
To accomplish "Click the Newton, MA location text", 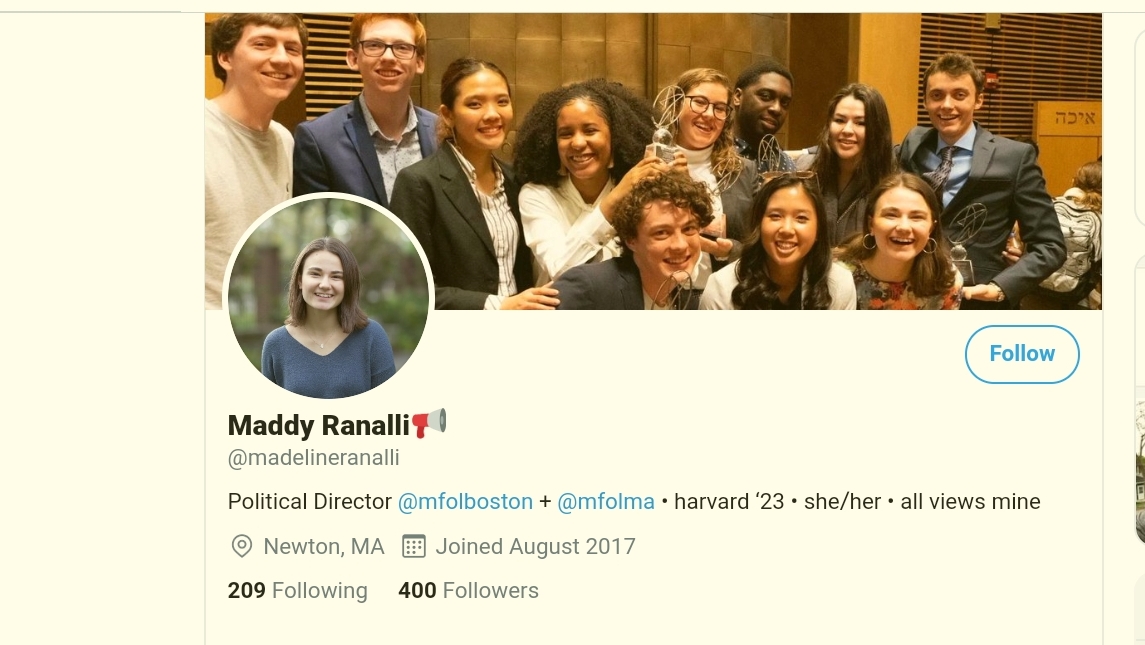I will 323,546.
